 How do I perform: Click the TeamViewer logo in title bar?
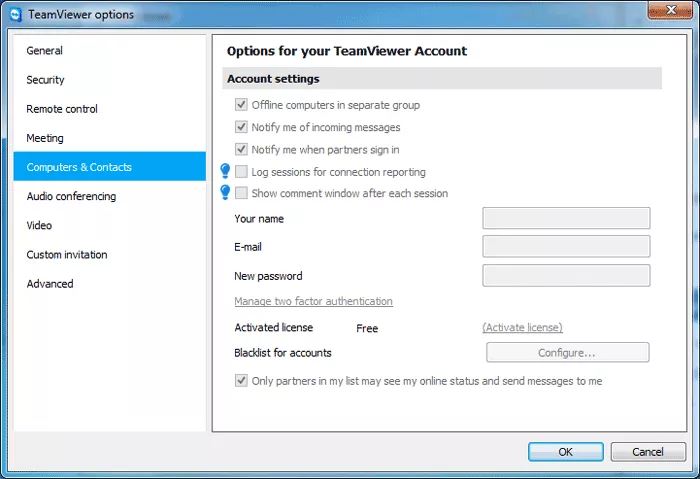click(x=15, y=15)
